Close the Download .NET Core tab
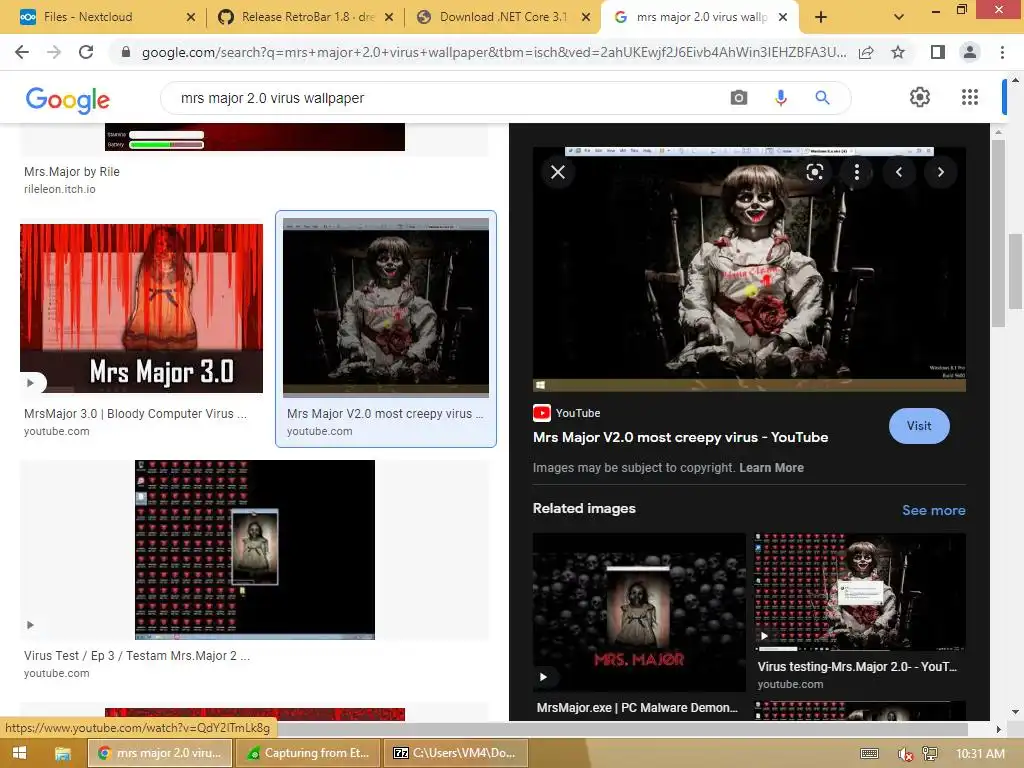 [586, 18]
